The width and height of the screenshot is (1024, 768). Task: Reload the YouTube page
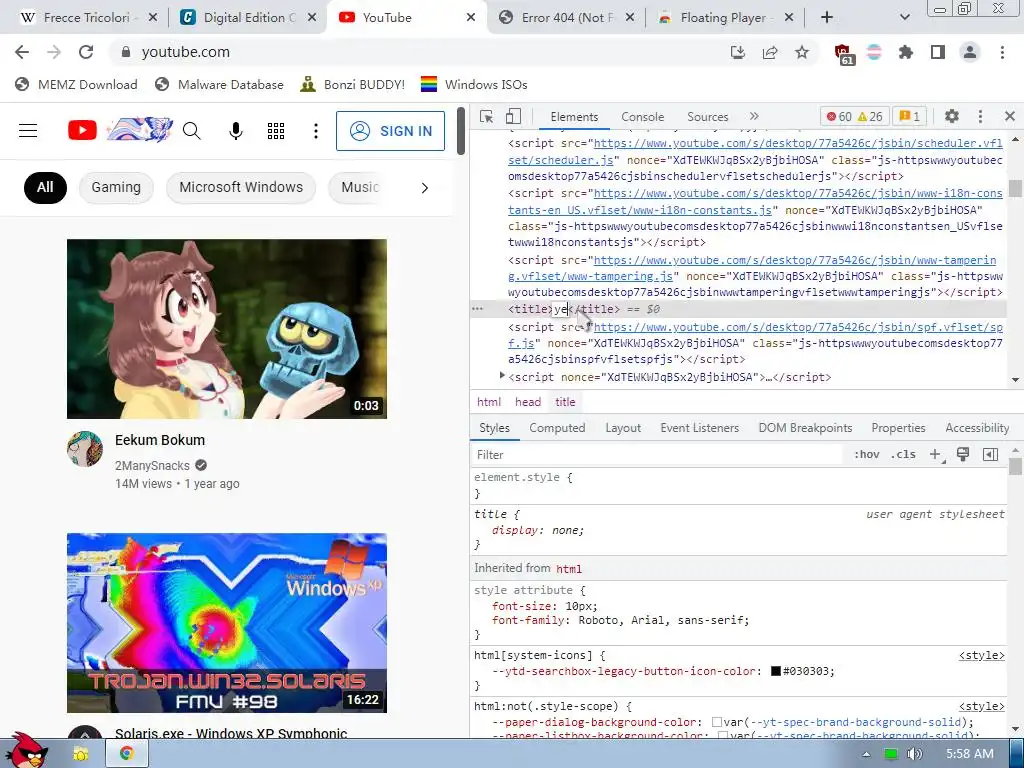click(x=86, y=52)
